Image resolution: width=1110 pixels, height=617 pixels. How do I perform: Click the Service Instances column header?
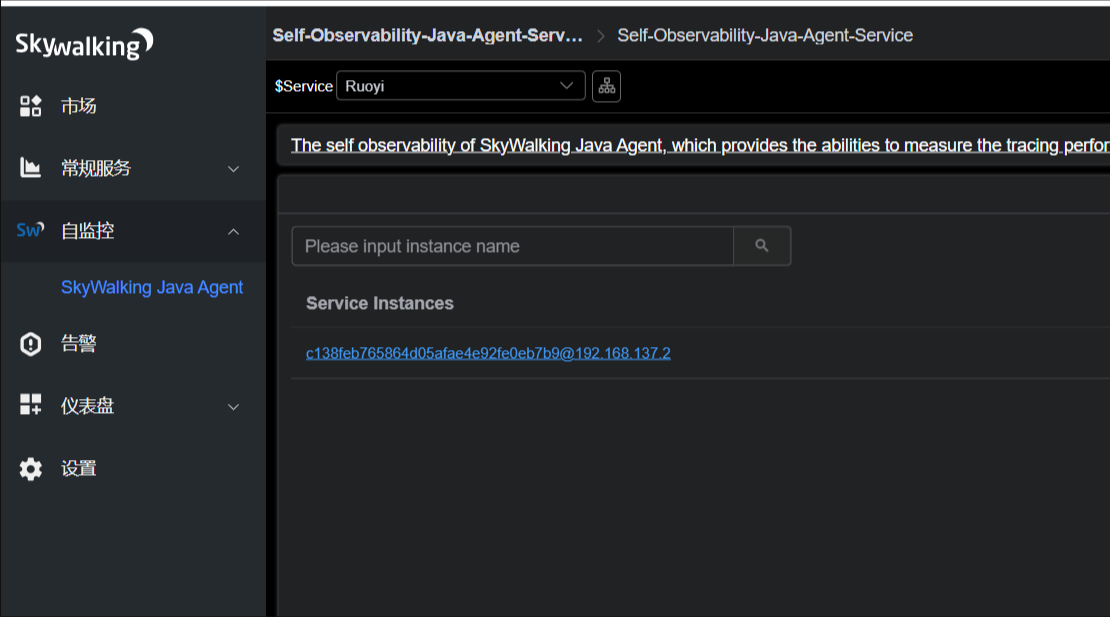[379, 303]
